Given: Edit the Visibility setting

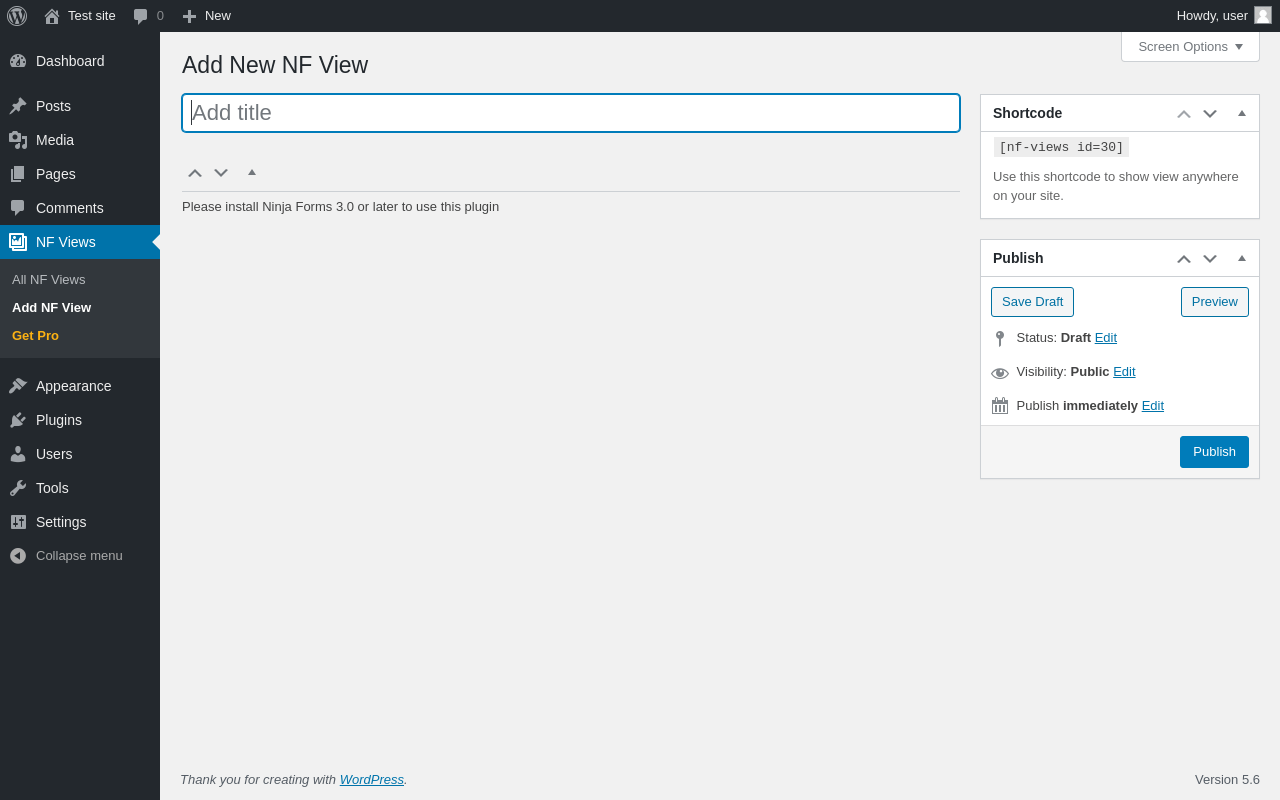Looking at the screenshot, I should click(1124, 372).
